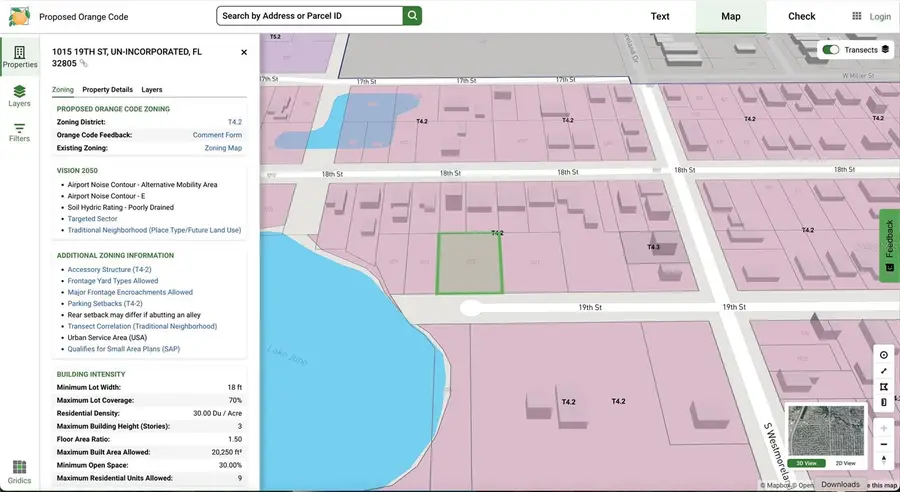Switch to the Text tab

(x=660, y=16)
